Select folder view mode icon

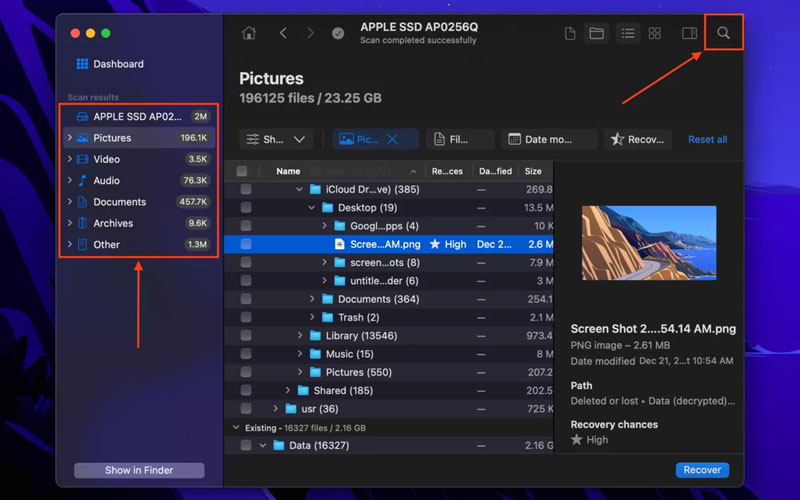[x=597, y=33]
